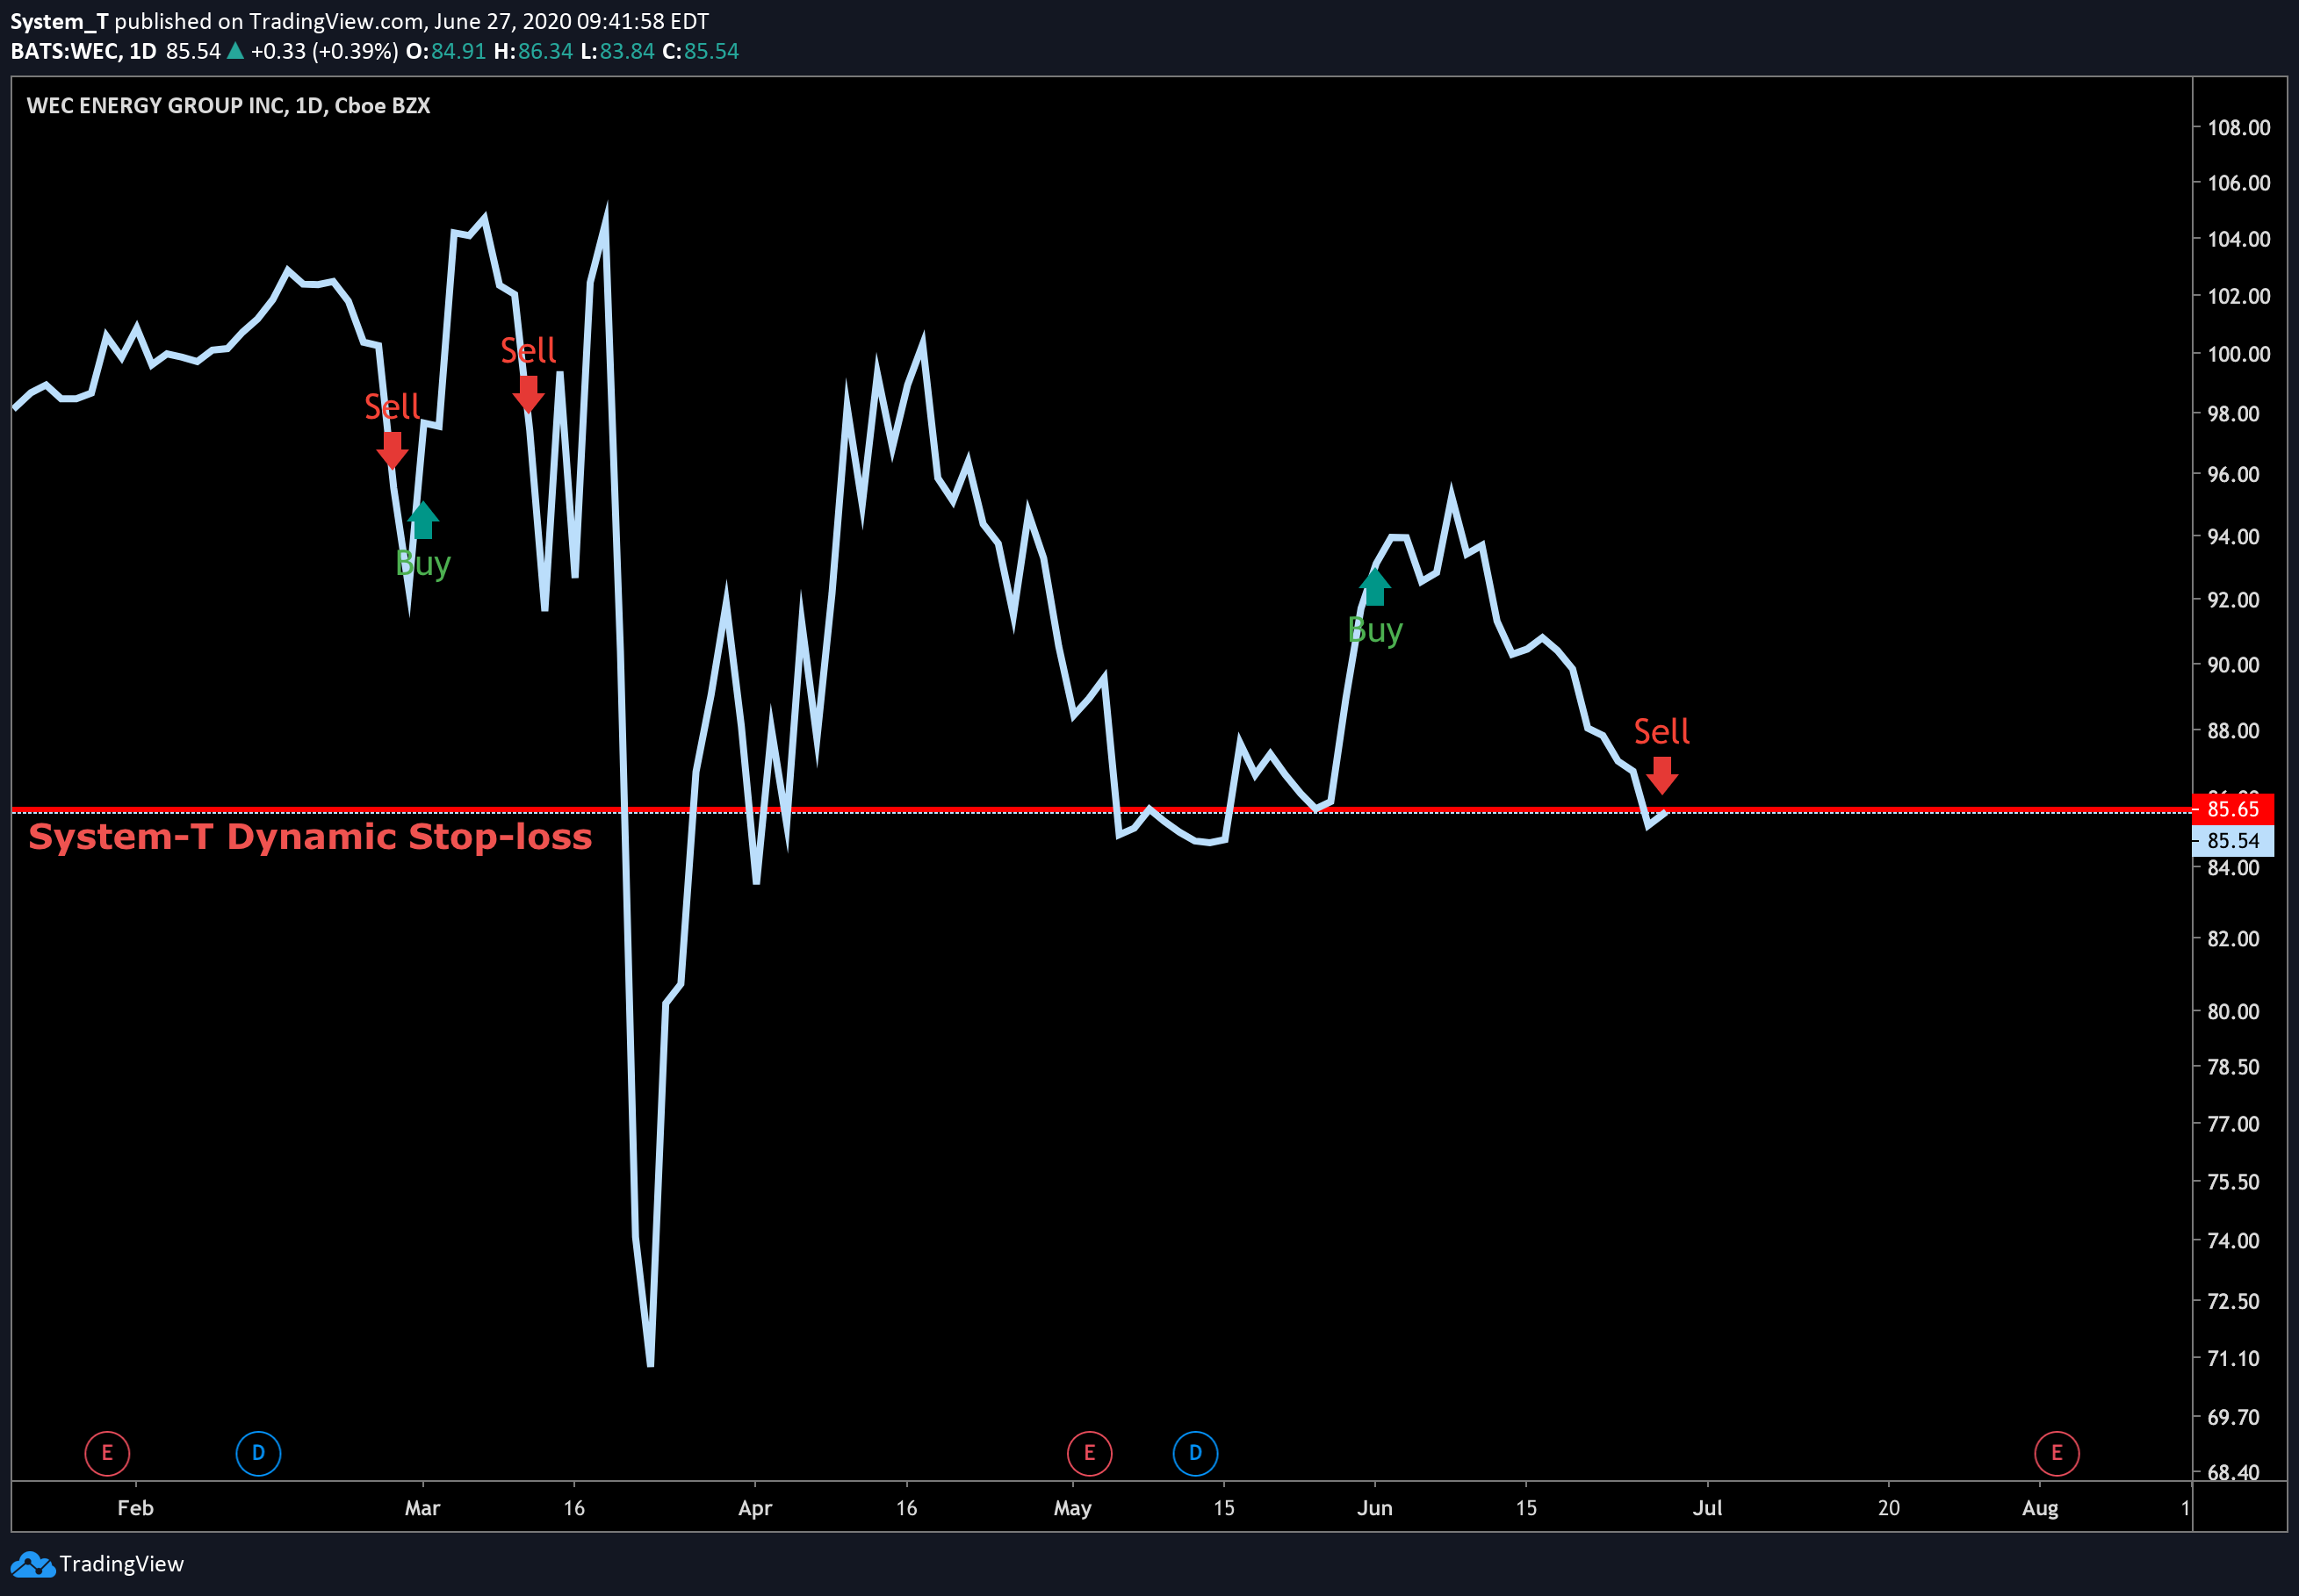Click the Feb label on the time axis
This screenshot has height=1596, width=2299.
135,1507
